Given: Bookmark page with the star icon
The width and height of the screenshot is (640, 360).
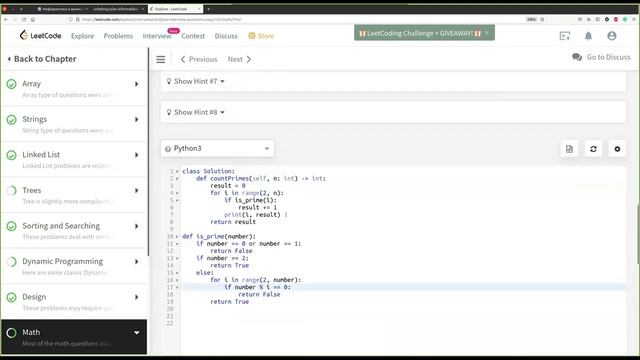Looking at the screenshot, I should [542, 19].
